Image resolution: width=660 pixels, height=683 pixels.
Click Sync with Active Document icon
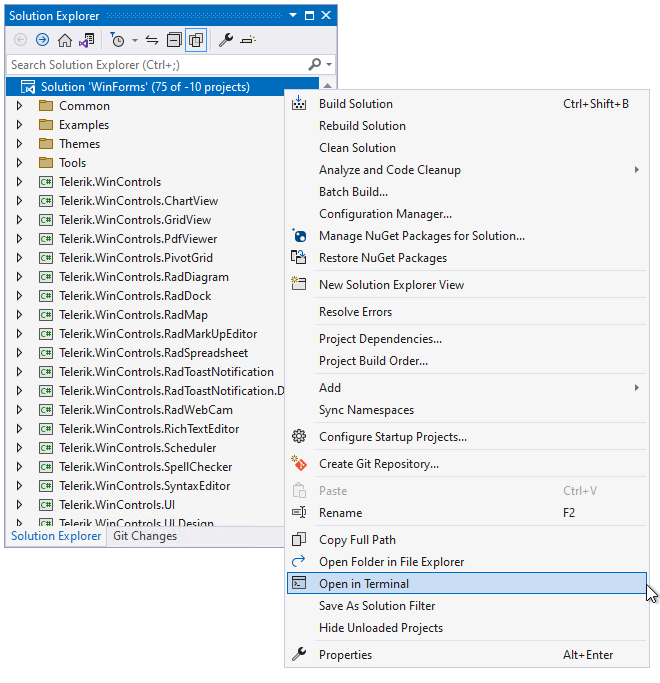152,40
